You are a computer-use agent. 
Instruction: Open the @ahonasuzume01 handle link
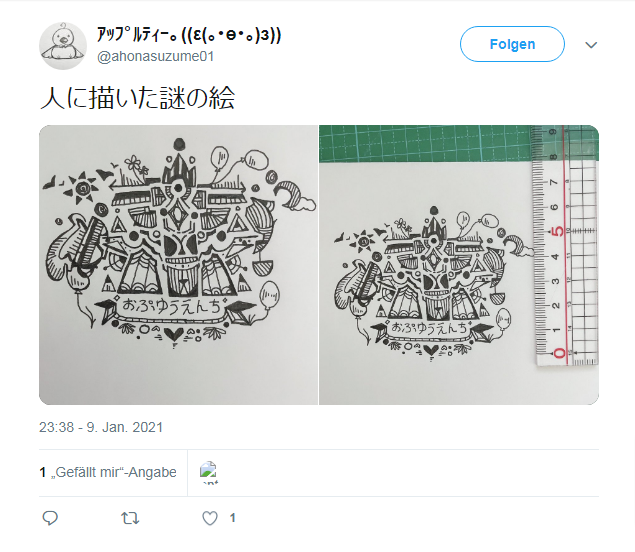pos(156,56)
